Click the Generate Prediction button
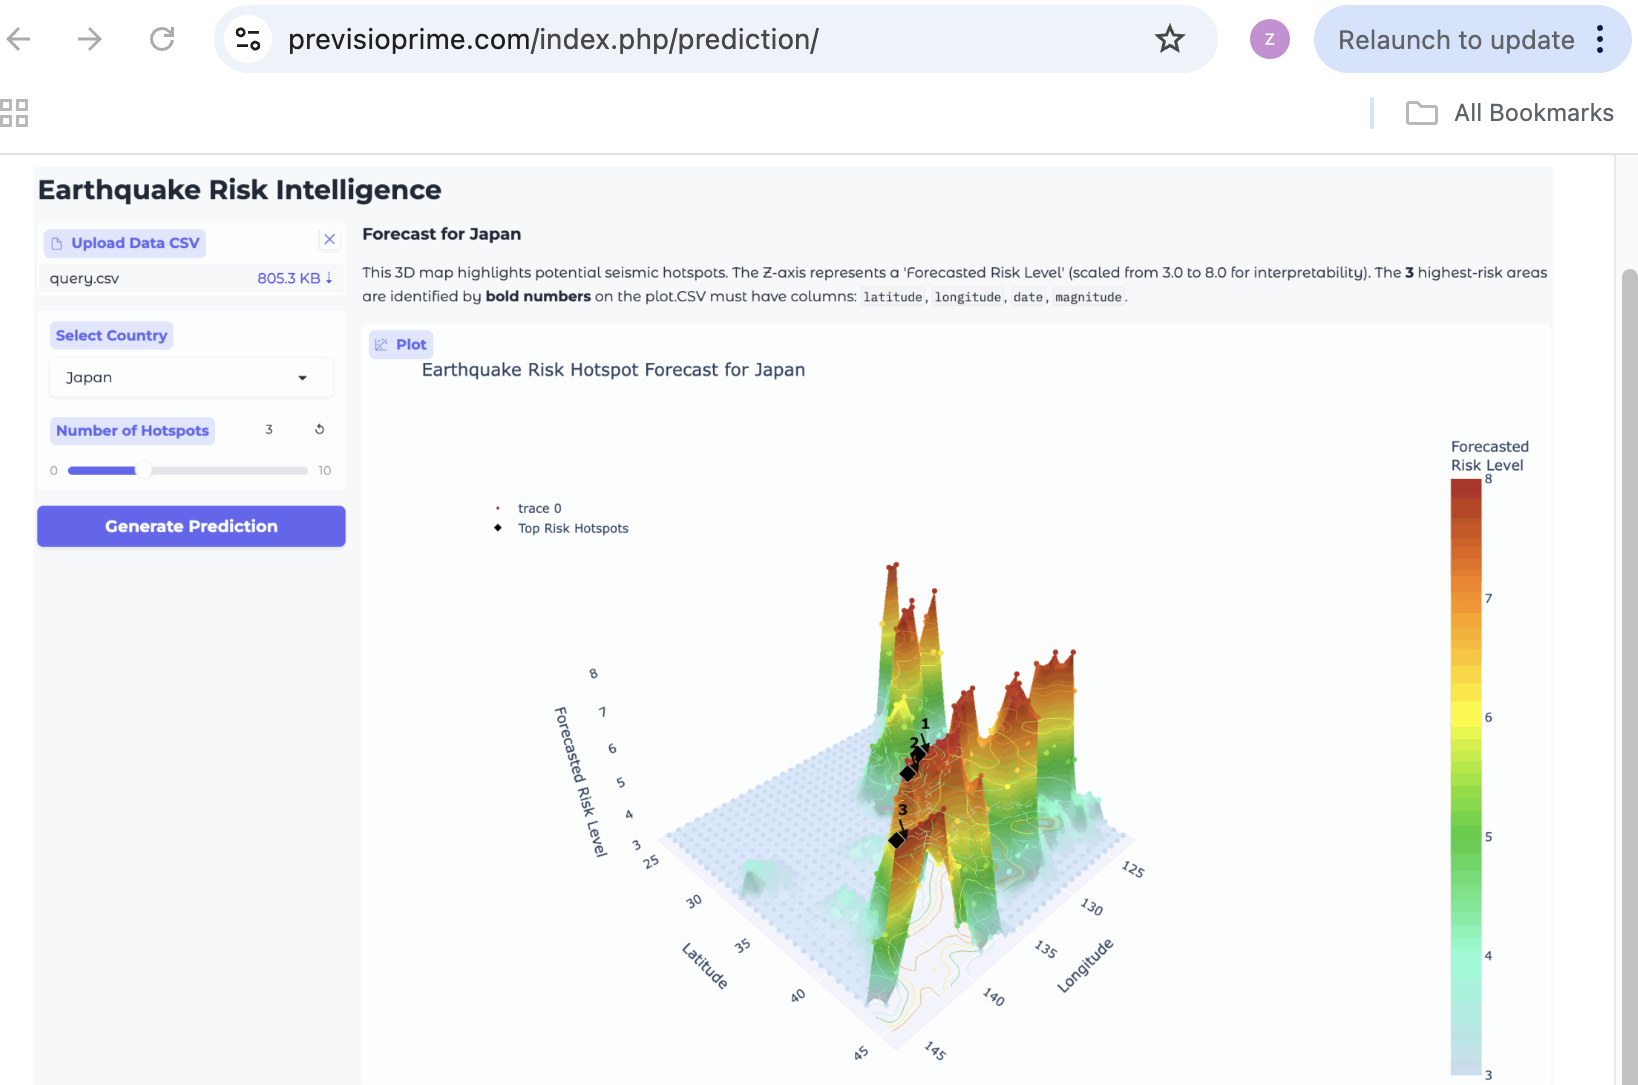Viewport: 1638px width, 1085px height. pos(191,526)
